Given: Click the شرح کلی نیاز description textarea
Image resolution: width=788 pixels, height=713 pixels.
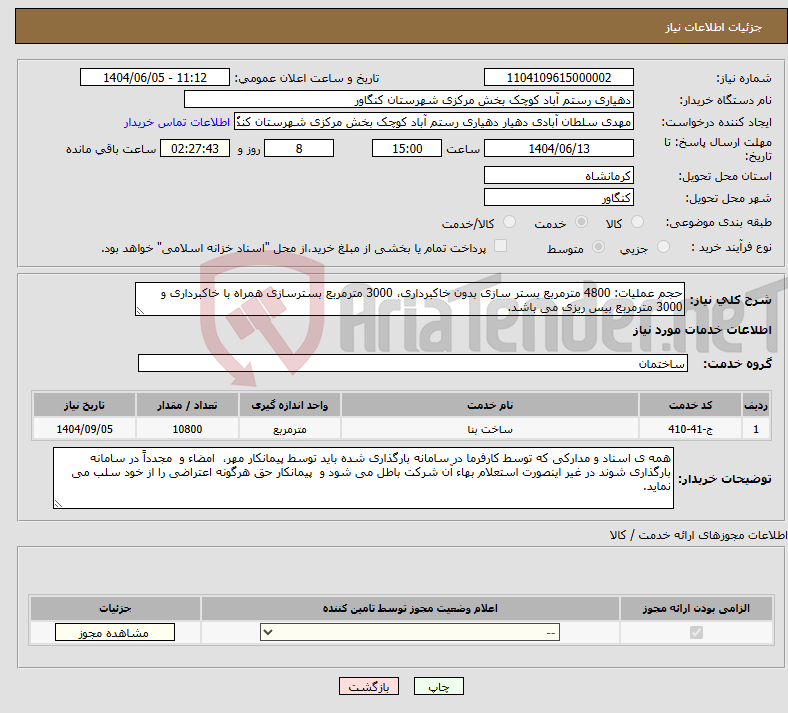Looking at the screenshot, I should [x=410, y=299].
